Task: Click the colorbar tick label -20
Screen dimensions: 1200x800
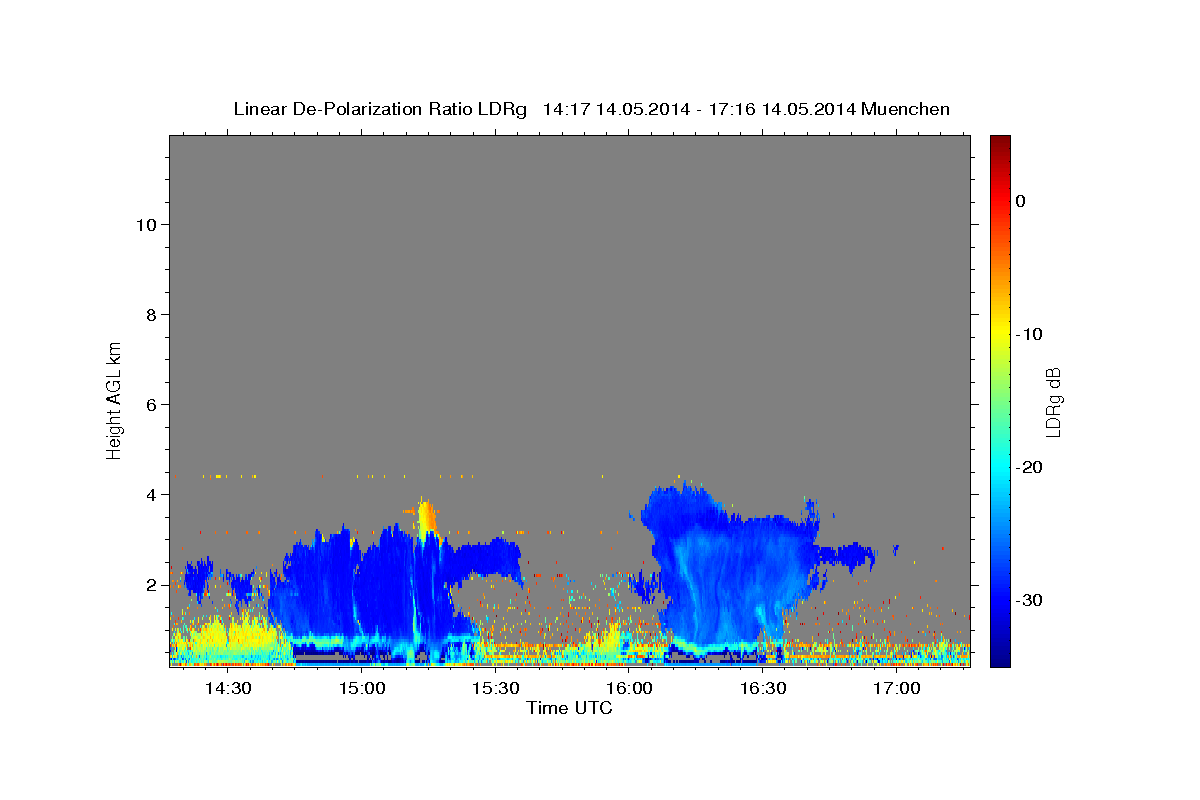Action: [1029, 467]
